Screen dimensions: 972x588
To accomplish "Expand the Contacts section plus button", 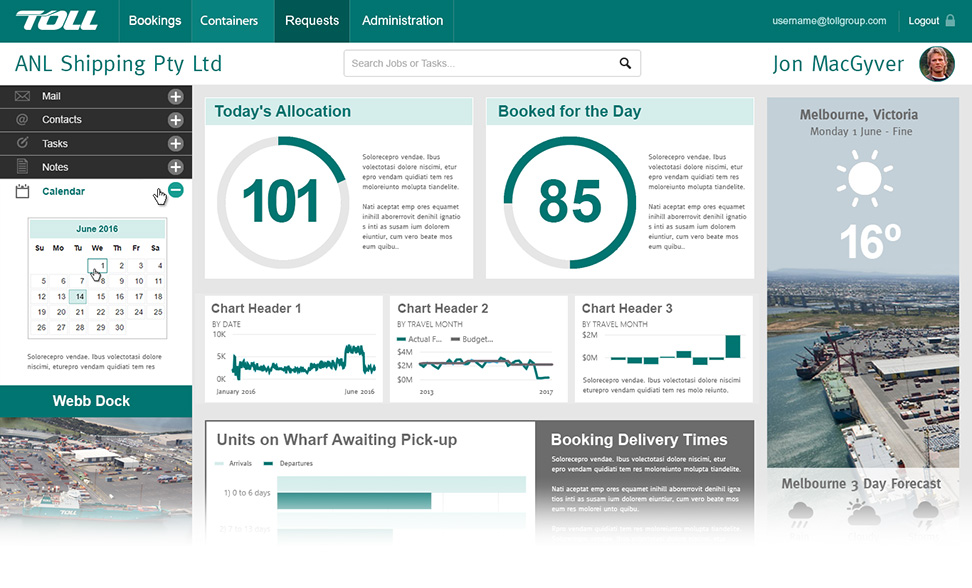I will 175,120.
